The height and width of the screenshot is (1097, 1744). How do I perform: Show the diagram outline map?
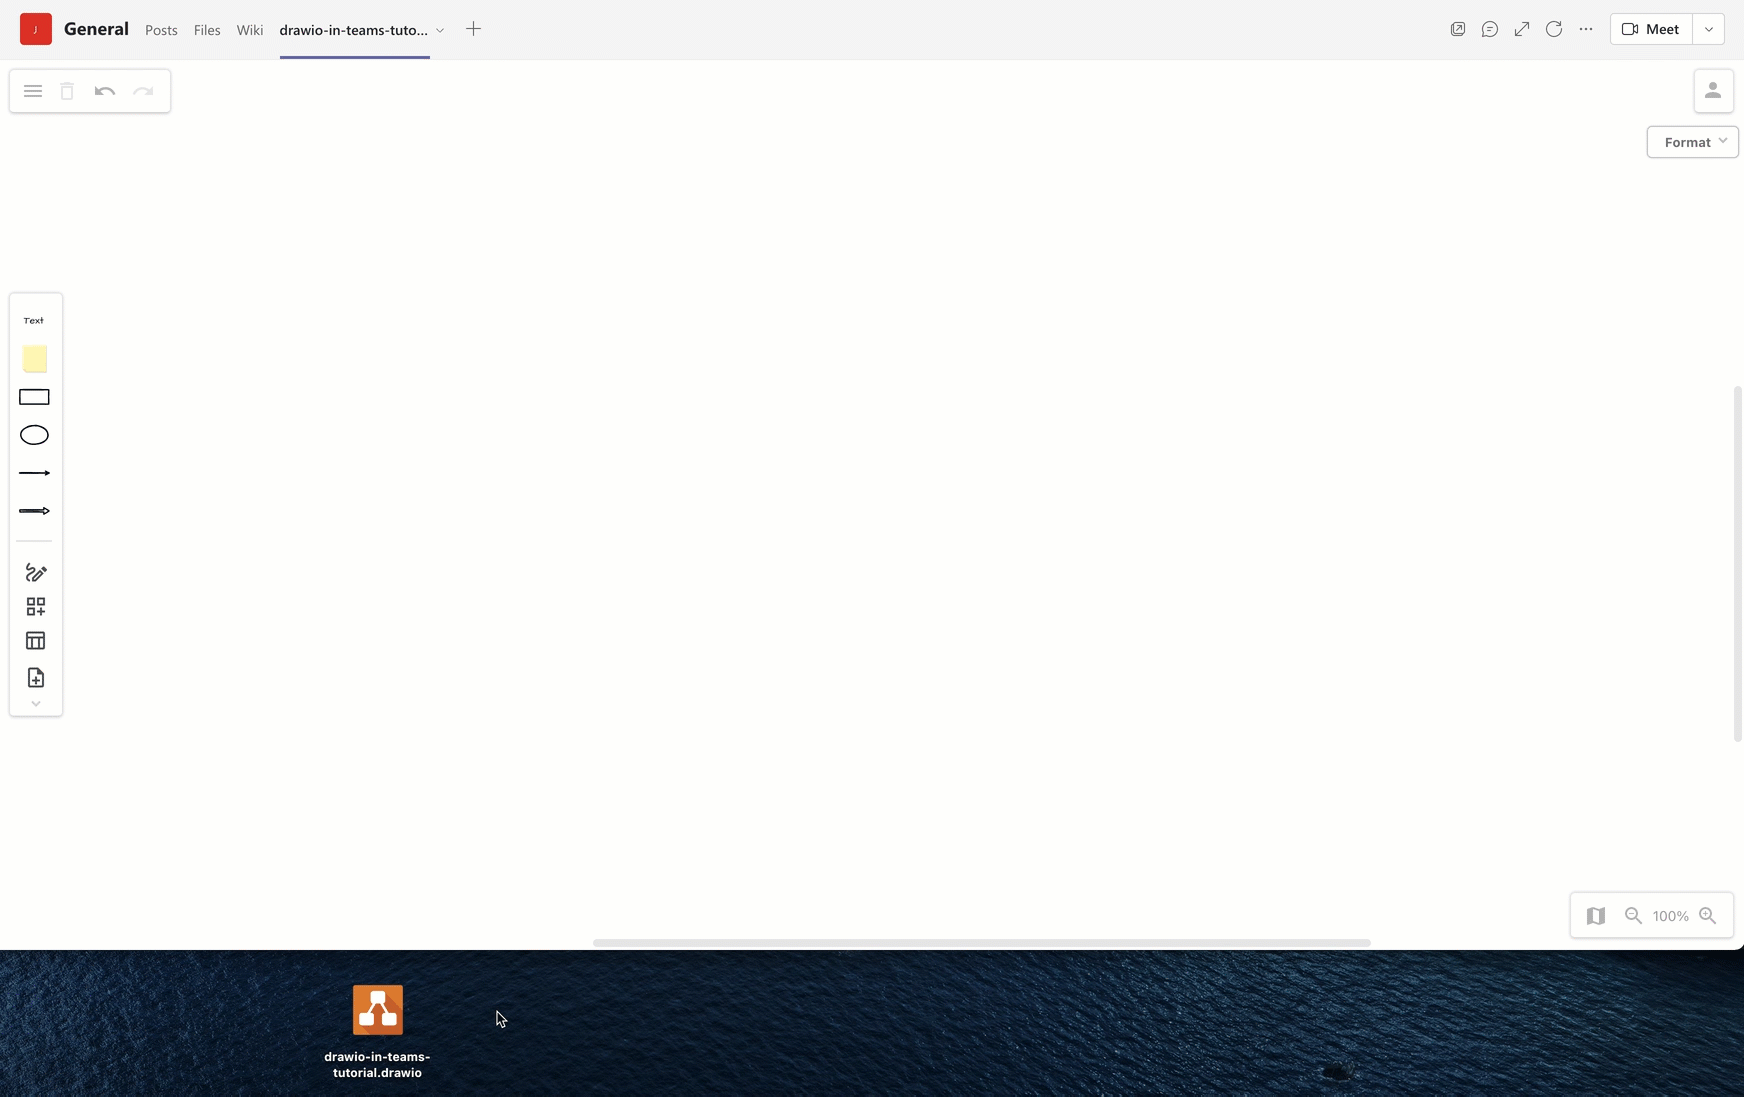click(1597, 915)
